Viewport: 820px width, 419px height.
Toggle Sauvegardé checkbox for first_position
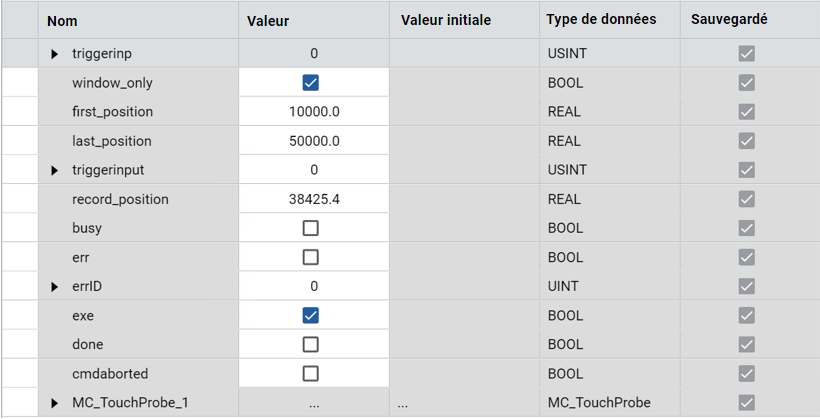tap(747, 111)
